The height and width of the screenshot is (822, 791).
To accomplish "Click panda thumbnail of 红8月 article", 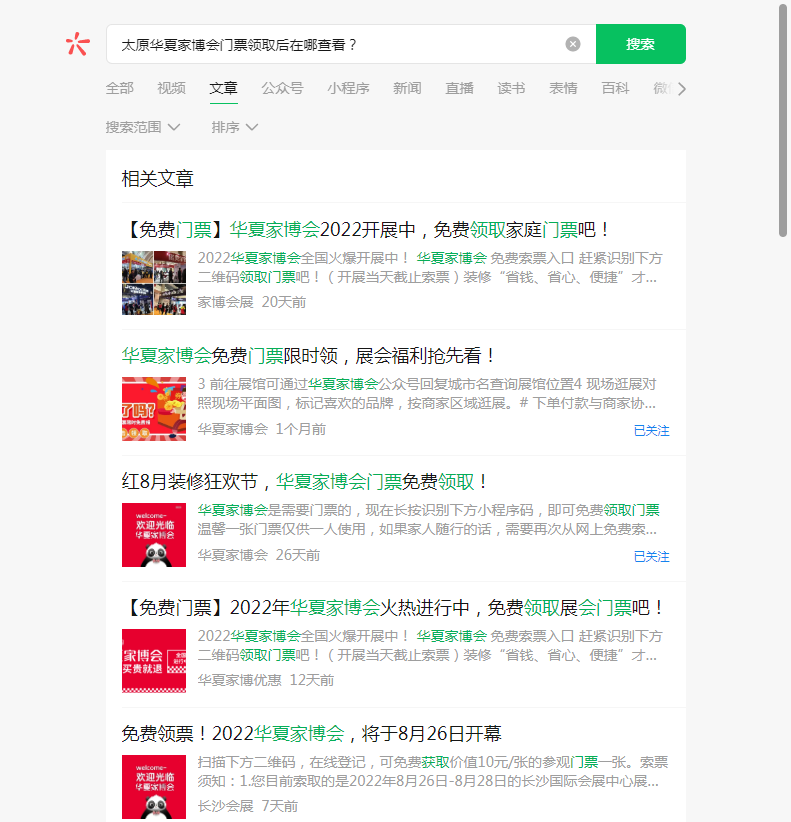I will coord(154,535).
